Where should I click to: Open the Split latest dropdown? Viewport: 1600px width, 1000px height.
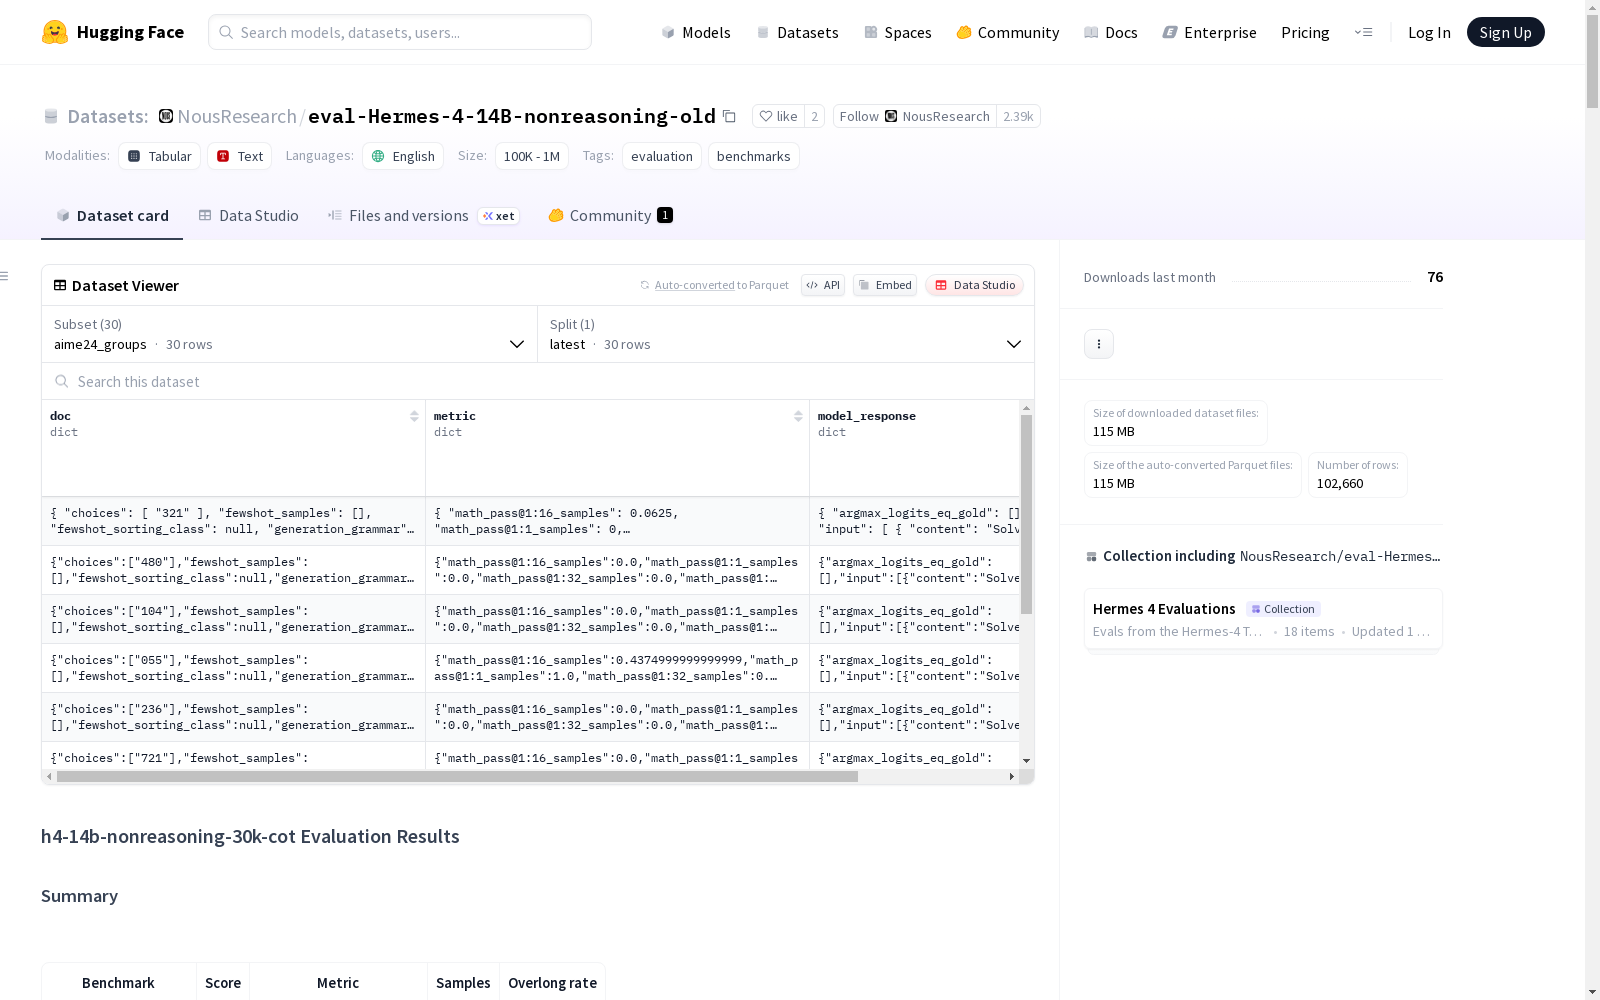coord(786,334)
